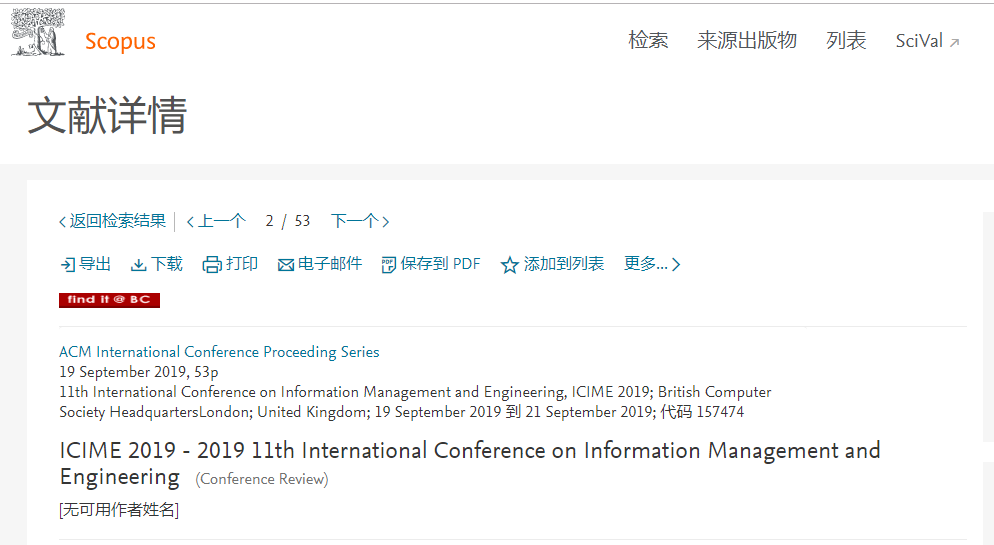
Task: Return to search results via 返回检索结果
Action: [x=112, y=221]
